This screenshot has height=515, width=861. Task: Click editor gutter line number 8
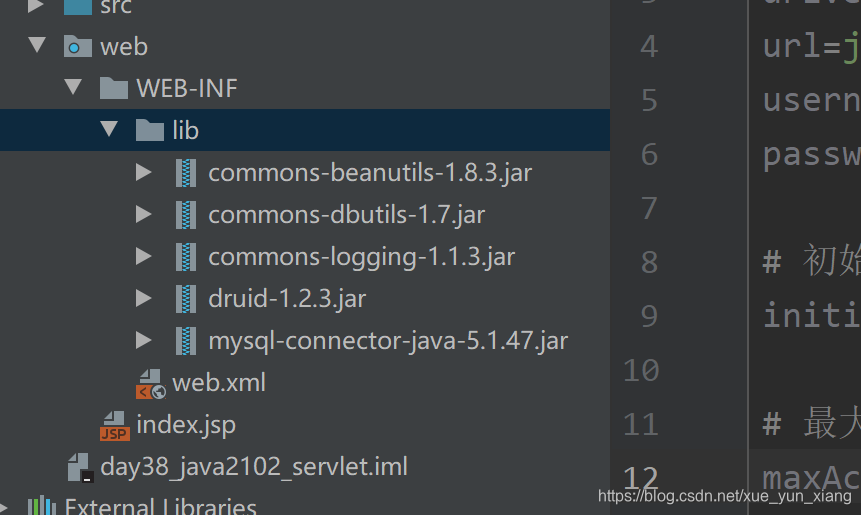[649, 262]
